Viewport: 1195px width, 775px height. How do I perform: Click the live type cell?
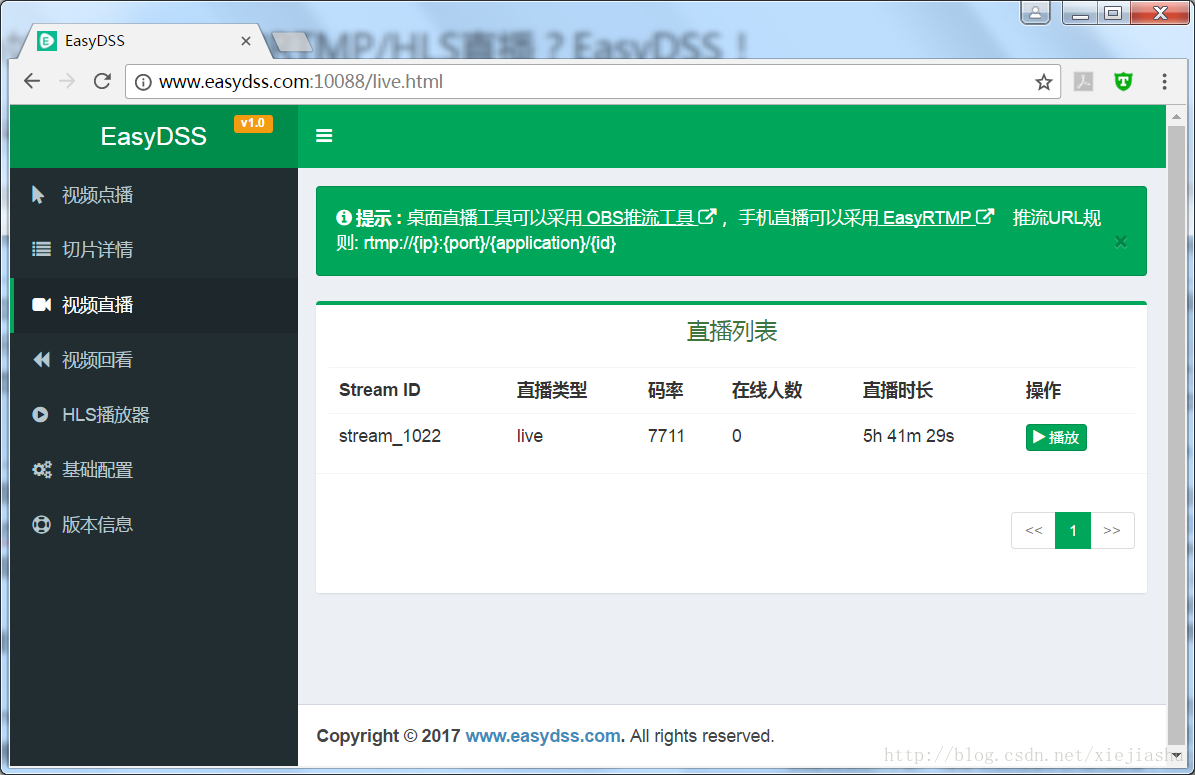coord(530,436)
